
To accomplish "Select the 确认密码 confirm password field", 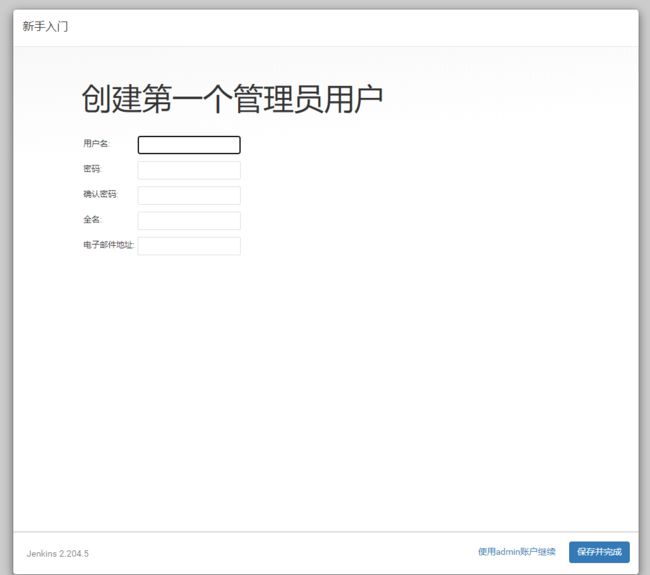I will (x=189, y=196).
